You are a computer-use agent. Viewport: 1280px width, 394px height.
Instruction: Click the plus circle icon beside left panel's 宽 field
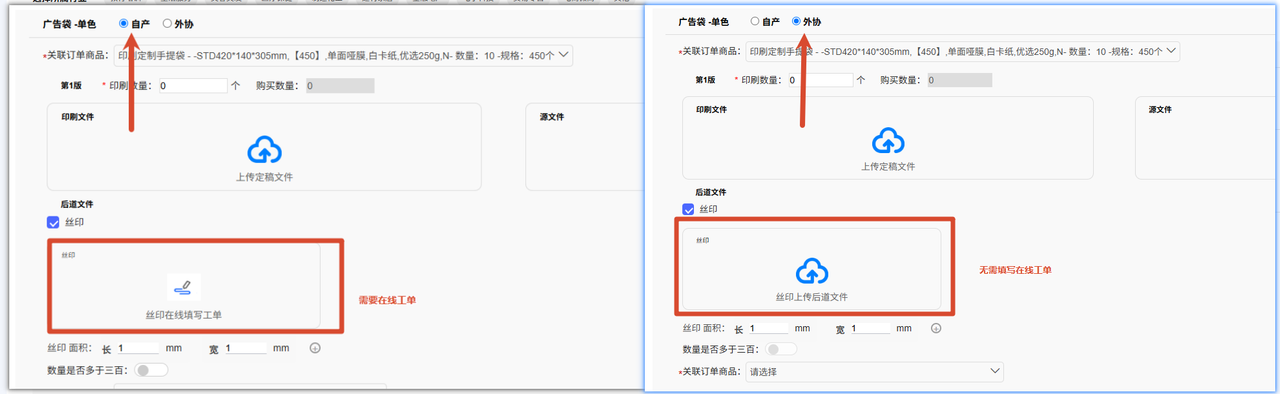314,348
